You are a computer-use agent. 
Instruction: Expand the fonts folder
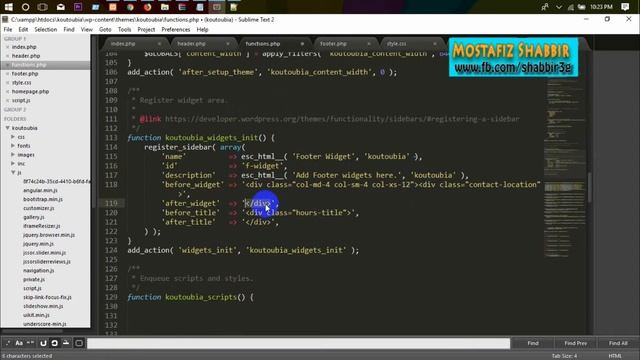pos(13,146)
